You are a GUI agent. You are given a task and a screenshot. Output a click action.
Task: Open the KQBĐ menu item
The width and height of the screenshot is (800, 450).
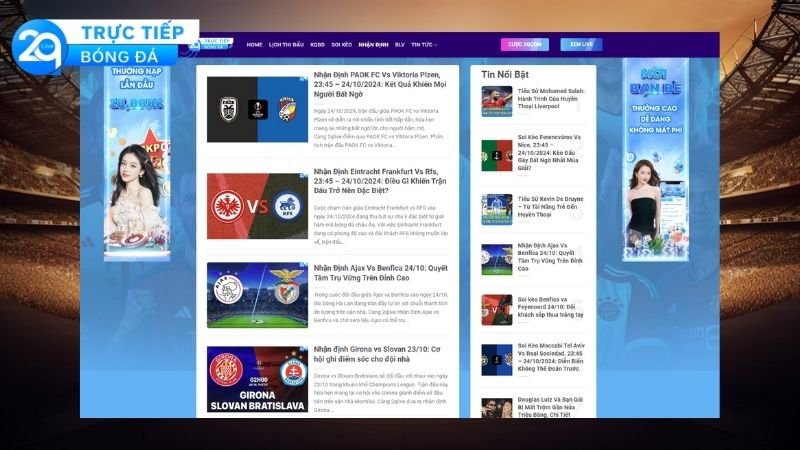click(317, 45)
